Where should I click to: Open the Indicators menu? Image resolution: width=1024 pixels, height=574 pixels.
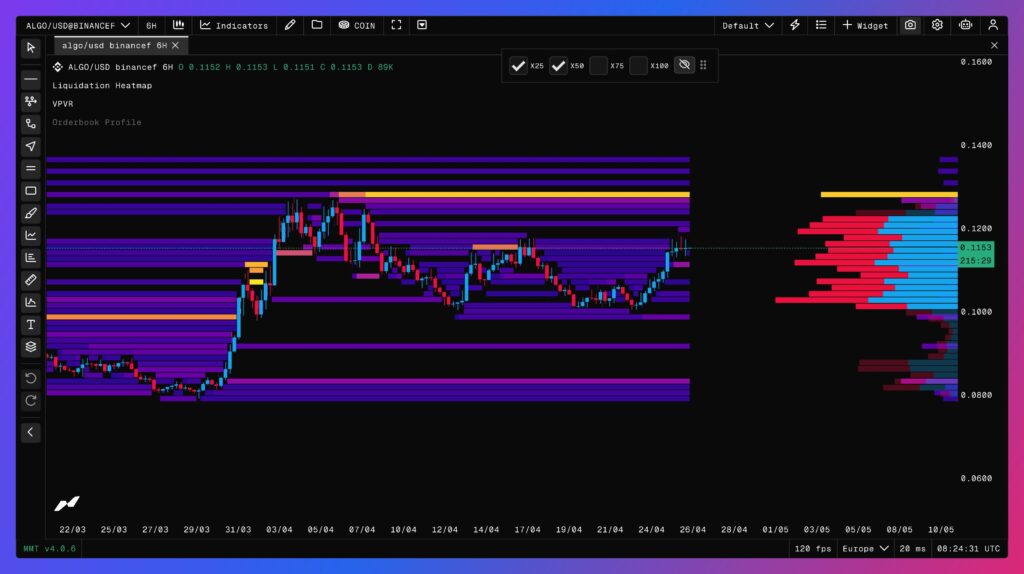pyautogui.click(x=234, y=25)
